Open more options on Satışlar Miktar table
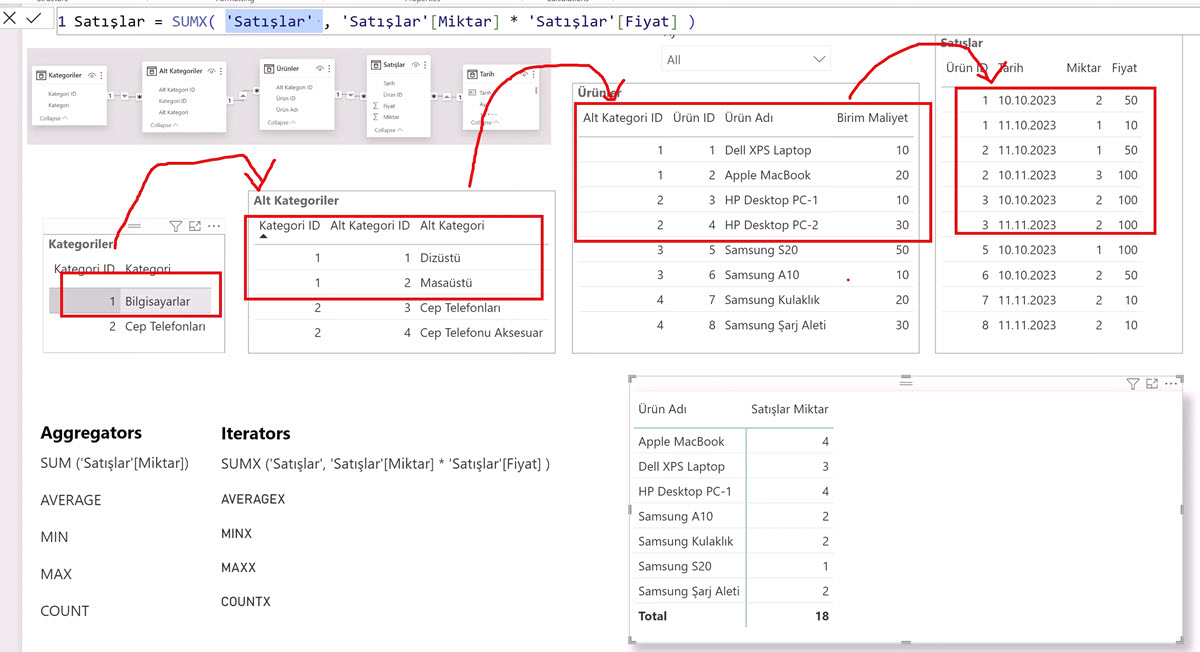1200x652 pixels. pyautogui.click(x=1172, y=384)
